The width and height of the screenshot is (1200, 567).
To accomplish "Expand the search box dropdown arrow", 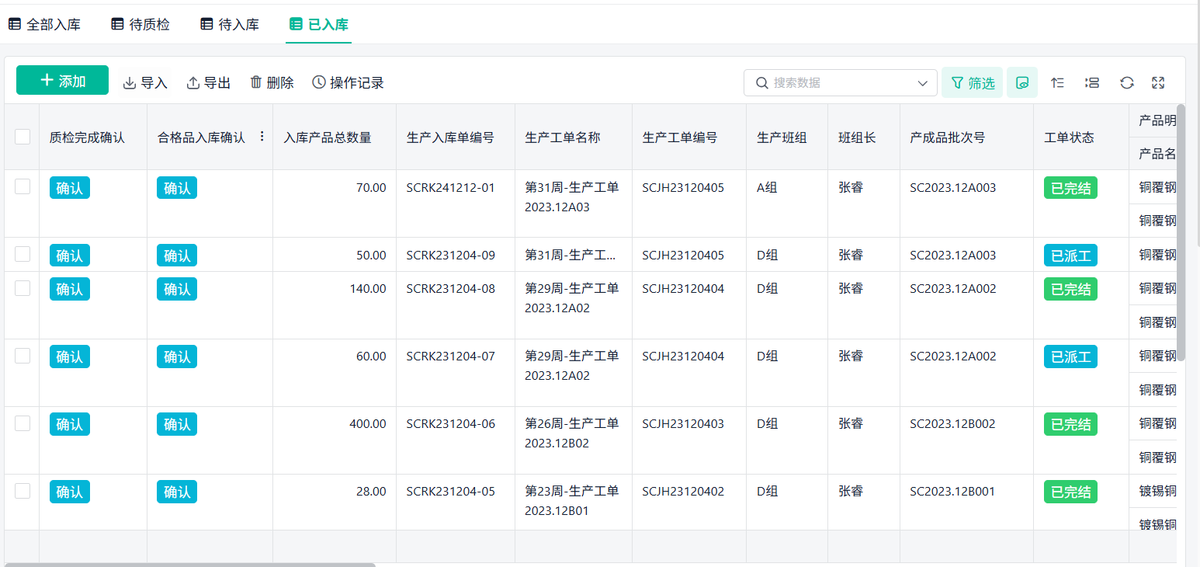I will coord(922,83).
